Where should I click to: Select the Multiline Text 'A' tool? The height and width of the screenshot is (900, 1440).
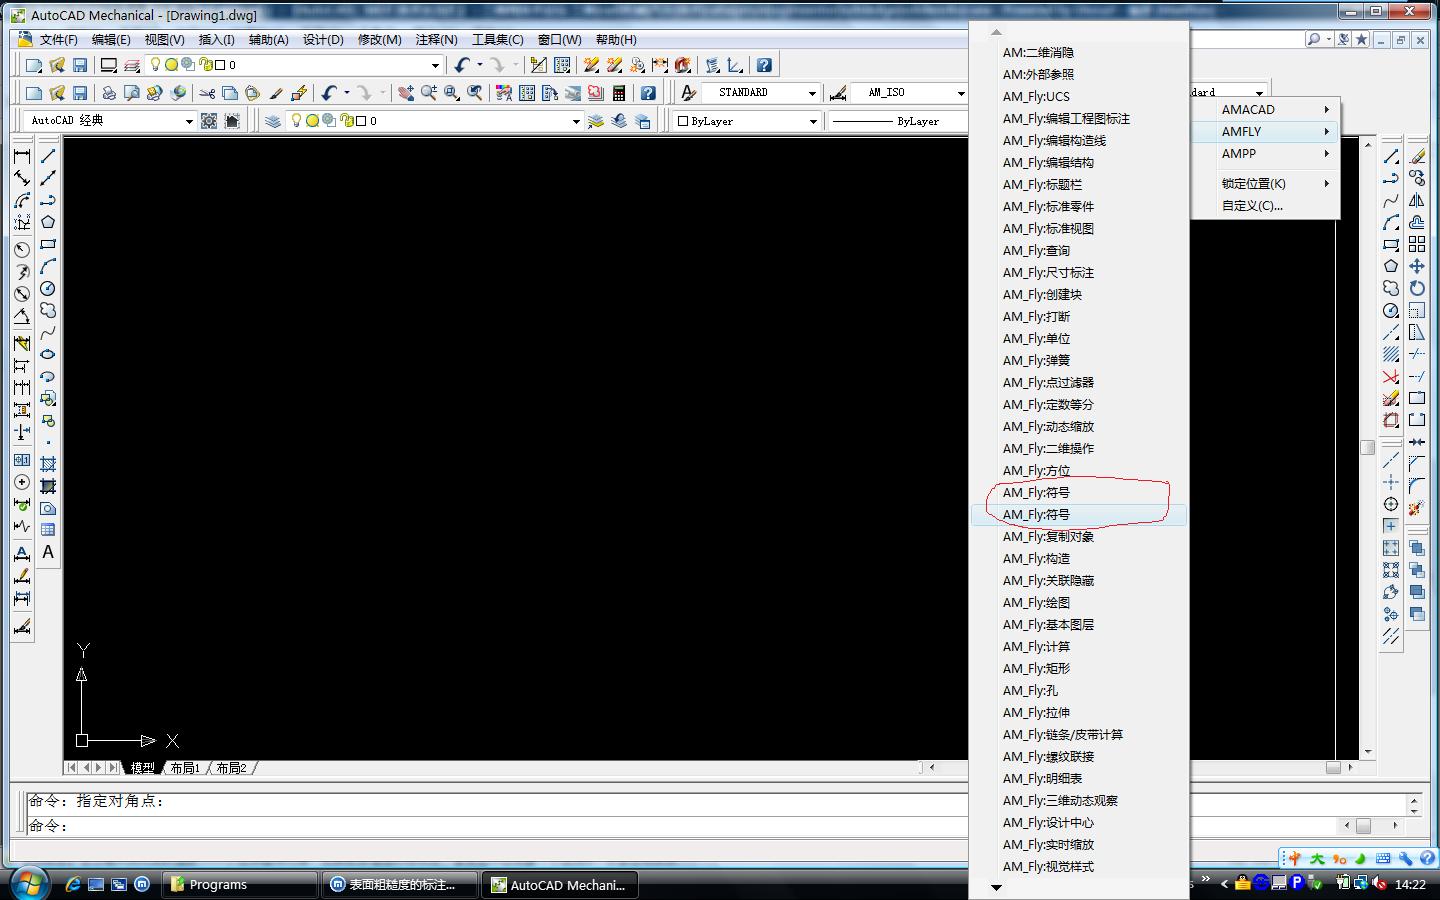47,552
